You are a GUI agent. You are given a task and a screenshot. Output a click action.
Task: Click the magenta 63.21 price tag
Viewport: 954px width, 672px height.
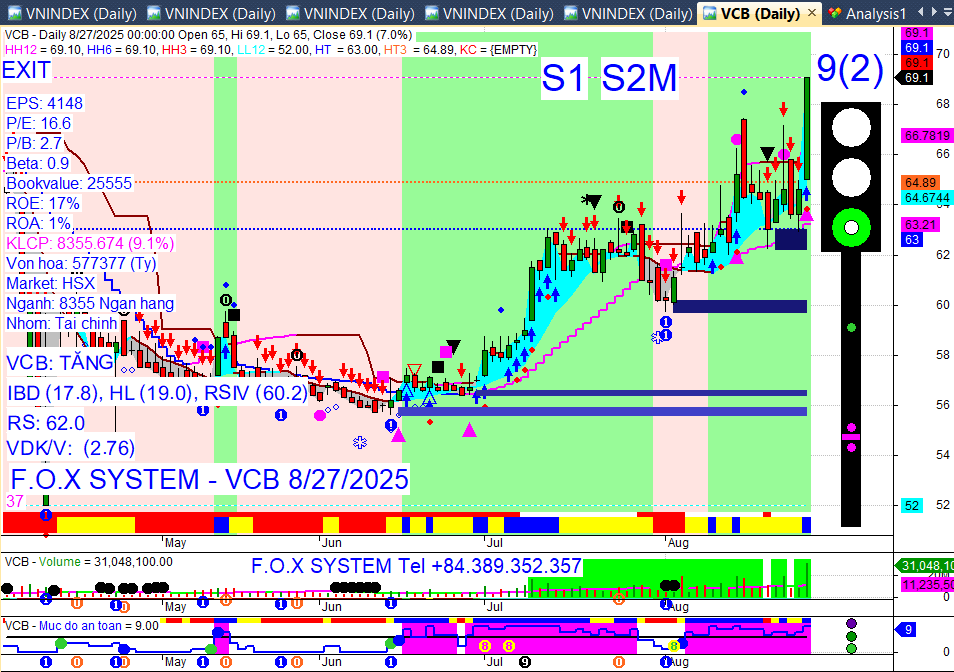[920, 225]
